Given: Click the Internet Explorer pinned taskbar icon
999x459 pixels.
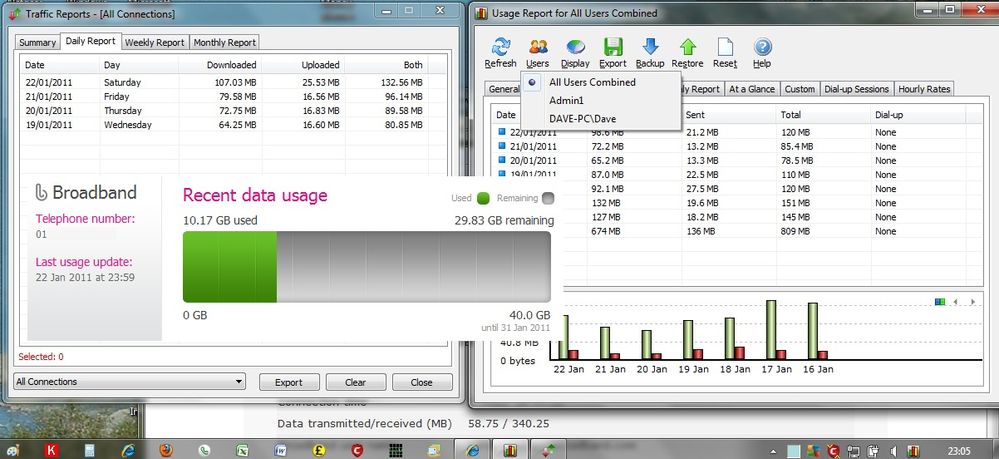Looking at the screenshot, I should (x=128, y=449).
